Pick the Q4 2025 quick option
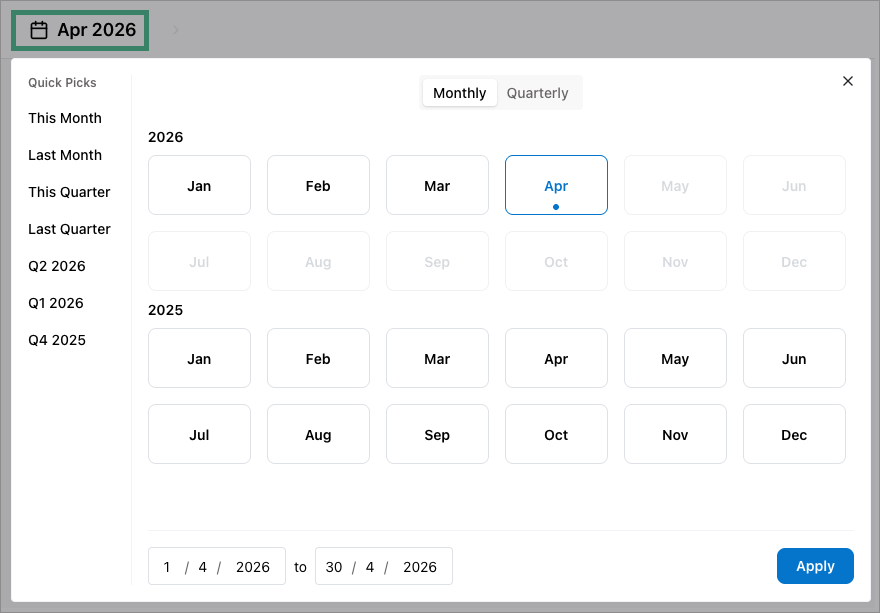Screen dimensions: 880x613 57,340
